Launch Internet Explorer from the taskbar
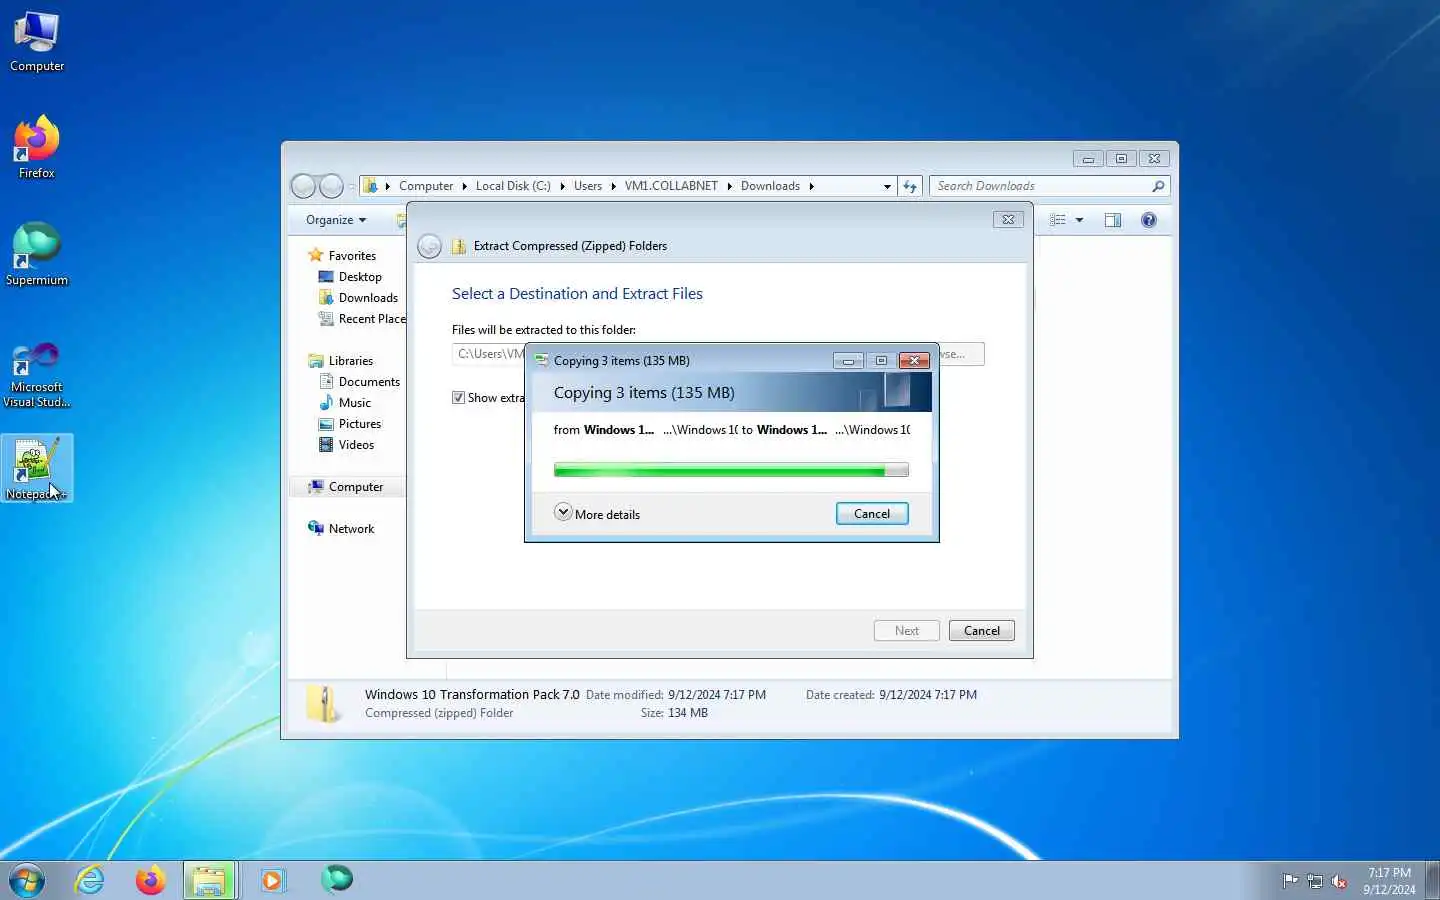 click(x=90, y=880)
